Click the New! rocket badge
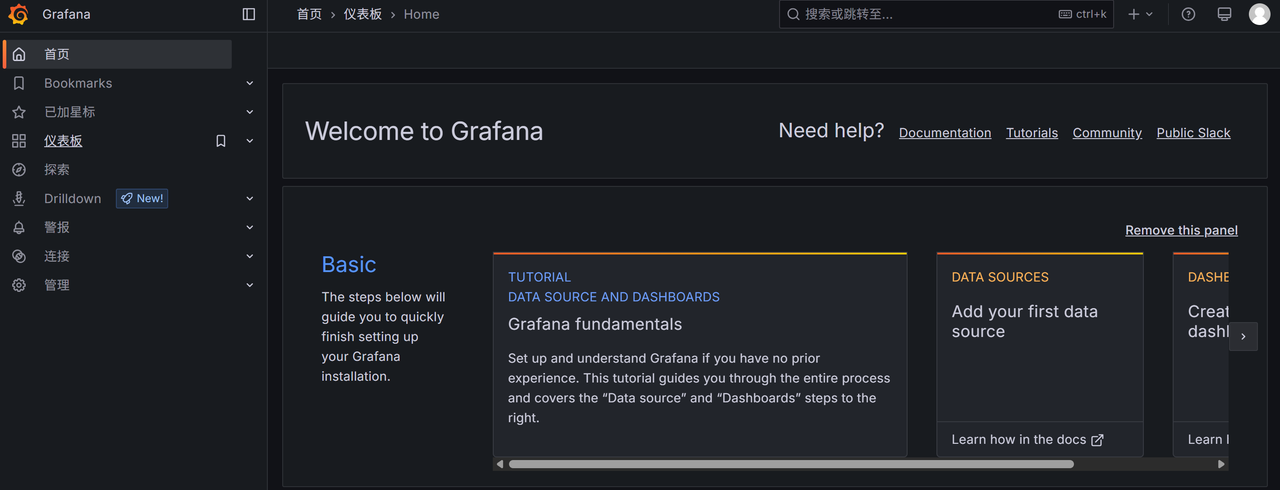The height and width of the screenshot is (490, 1280). click(142, 199)
